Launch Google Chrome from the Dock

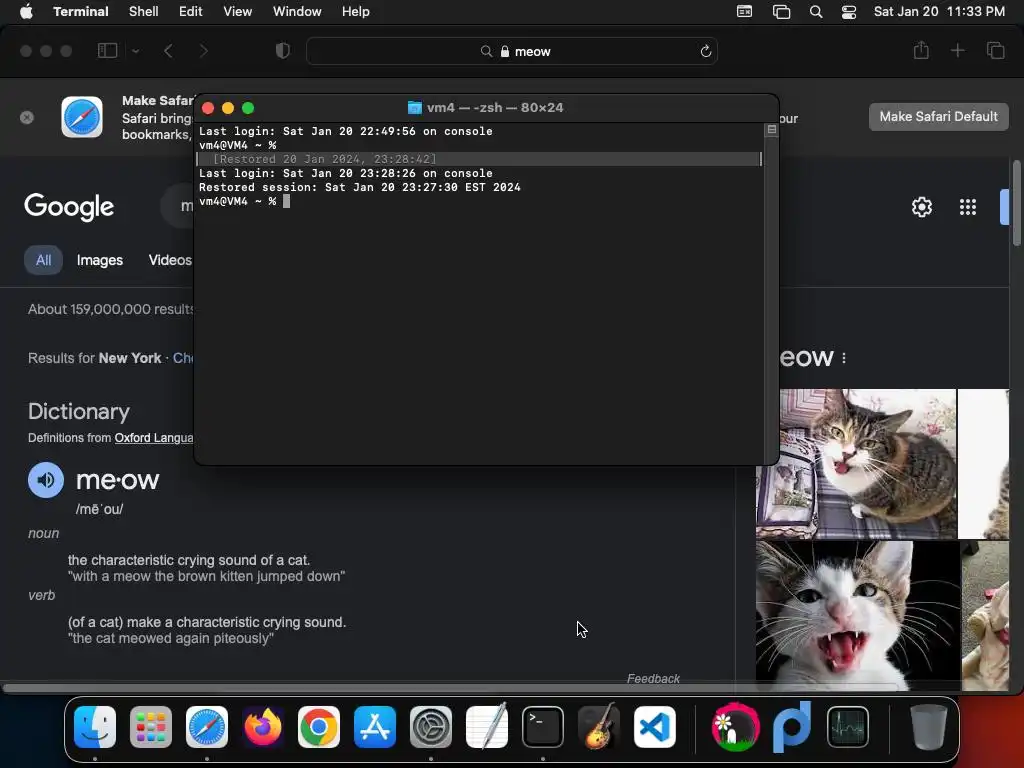[319, 727]
